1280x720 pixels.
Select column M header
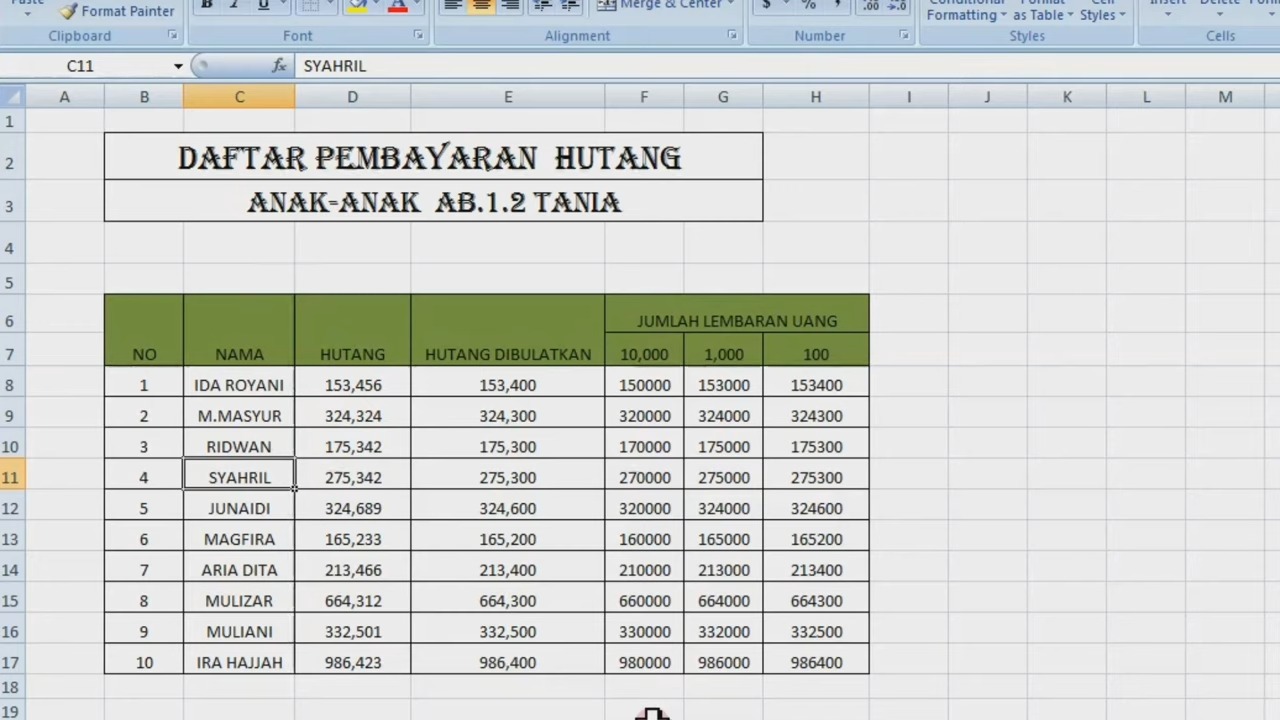(x=1225, y=97)
